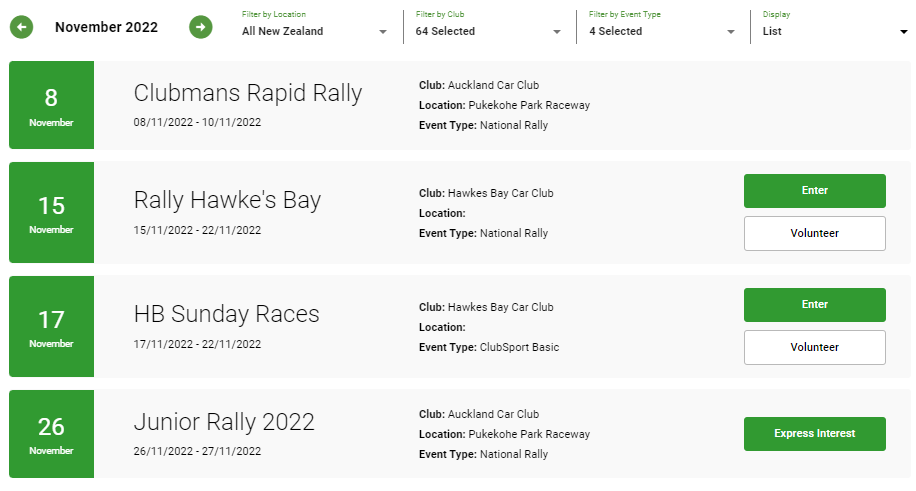
Task: Select the 8 November date tile
Action: (51, 105)
